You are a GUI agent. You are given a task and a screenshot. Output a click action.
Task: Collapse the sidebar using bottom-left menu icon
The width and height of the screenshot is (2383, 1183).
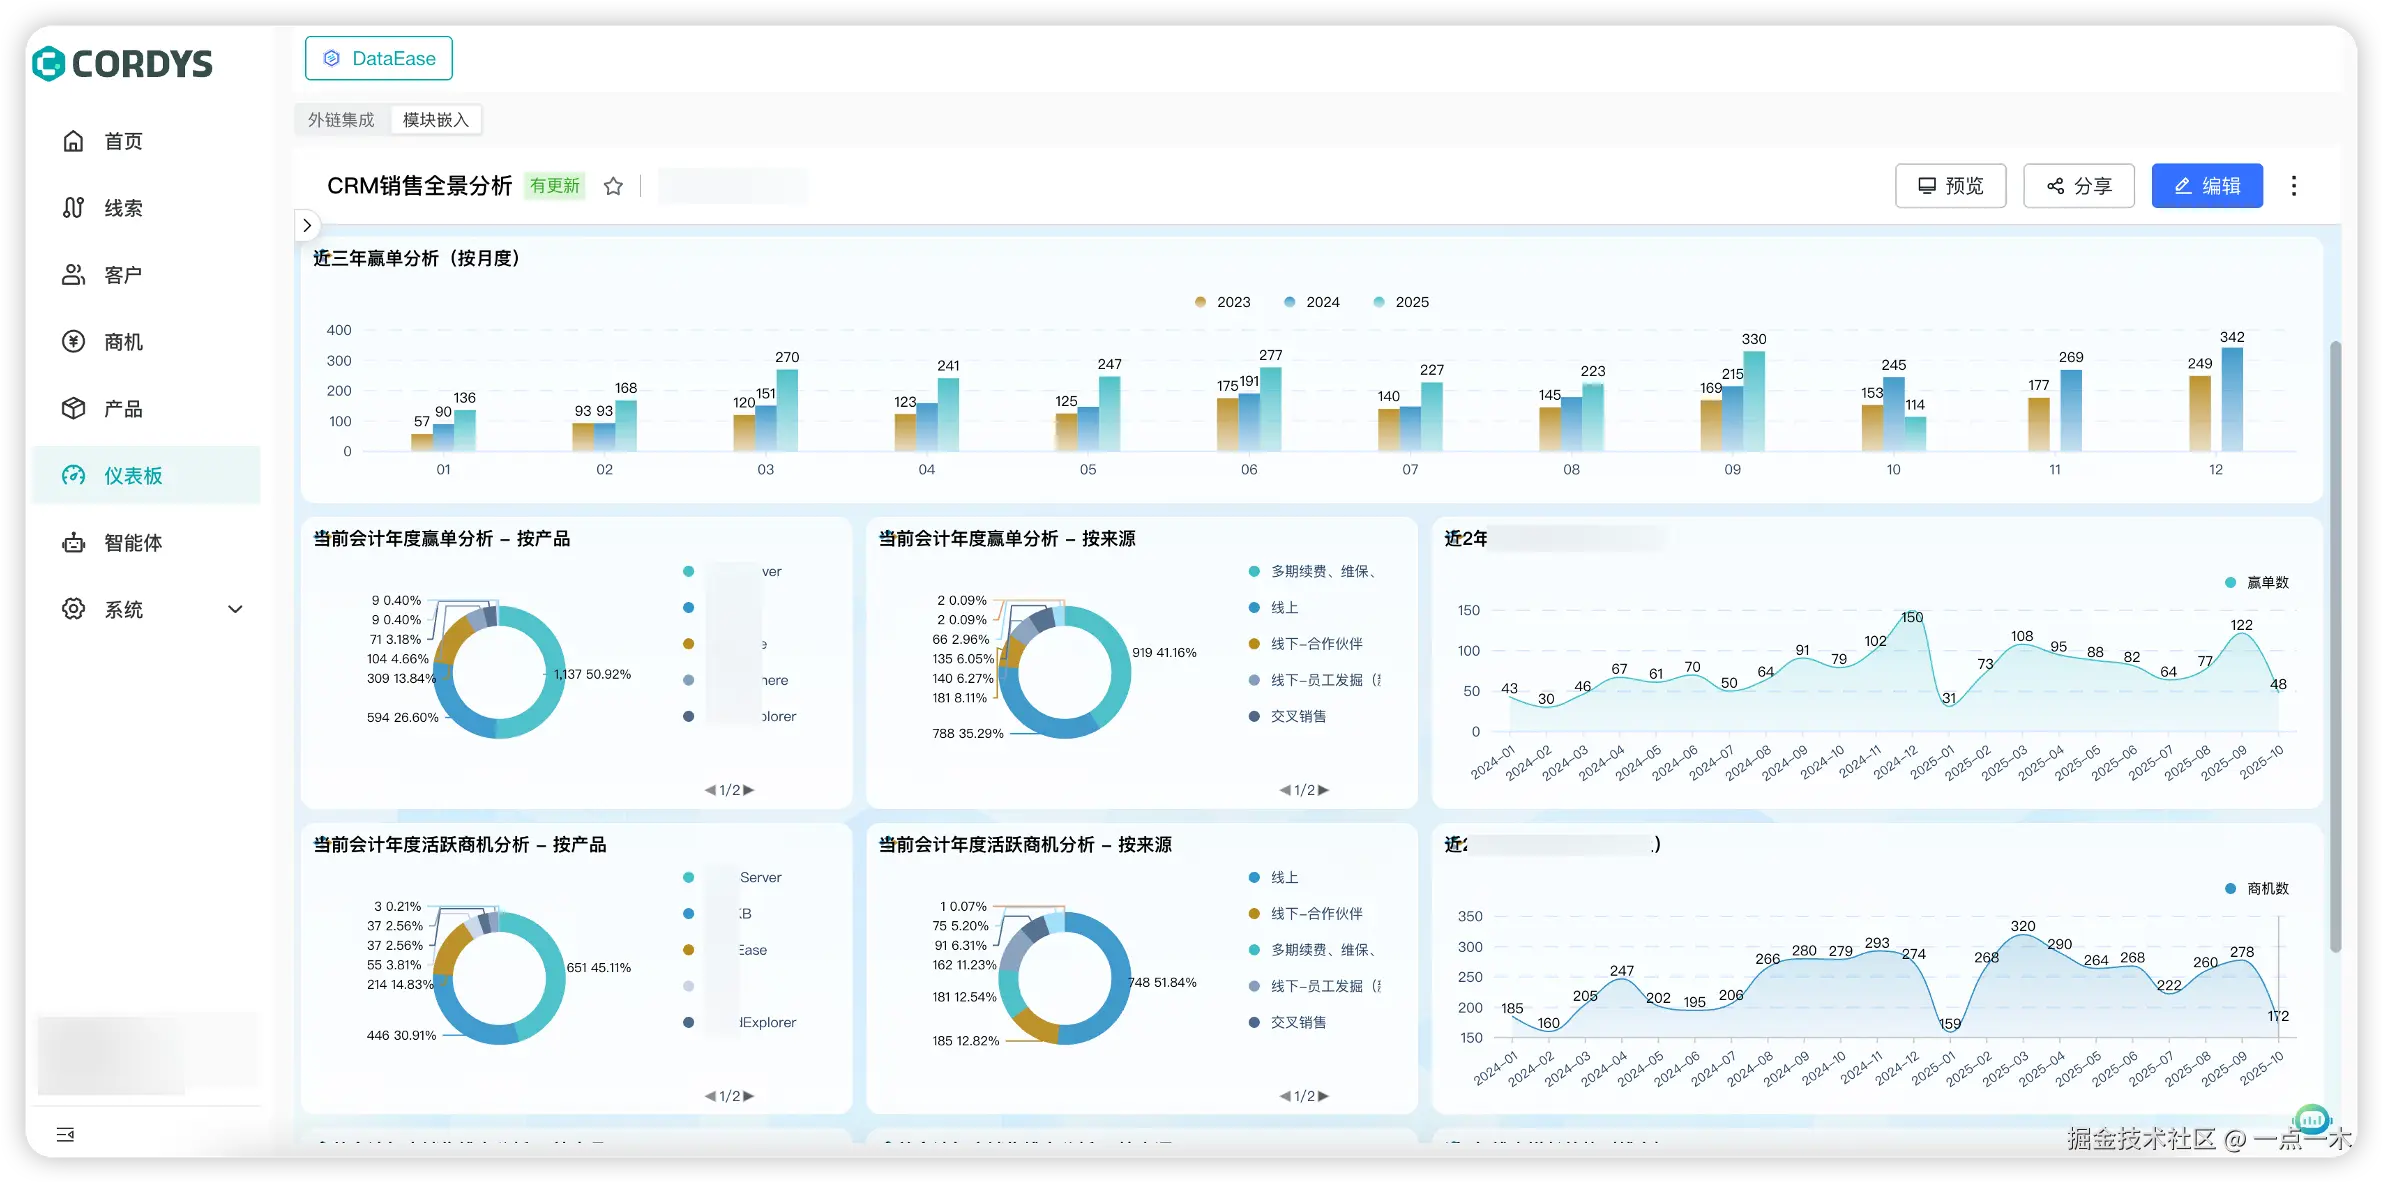65,1134
